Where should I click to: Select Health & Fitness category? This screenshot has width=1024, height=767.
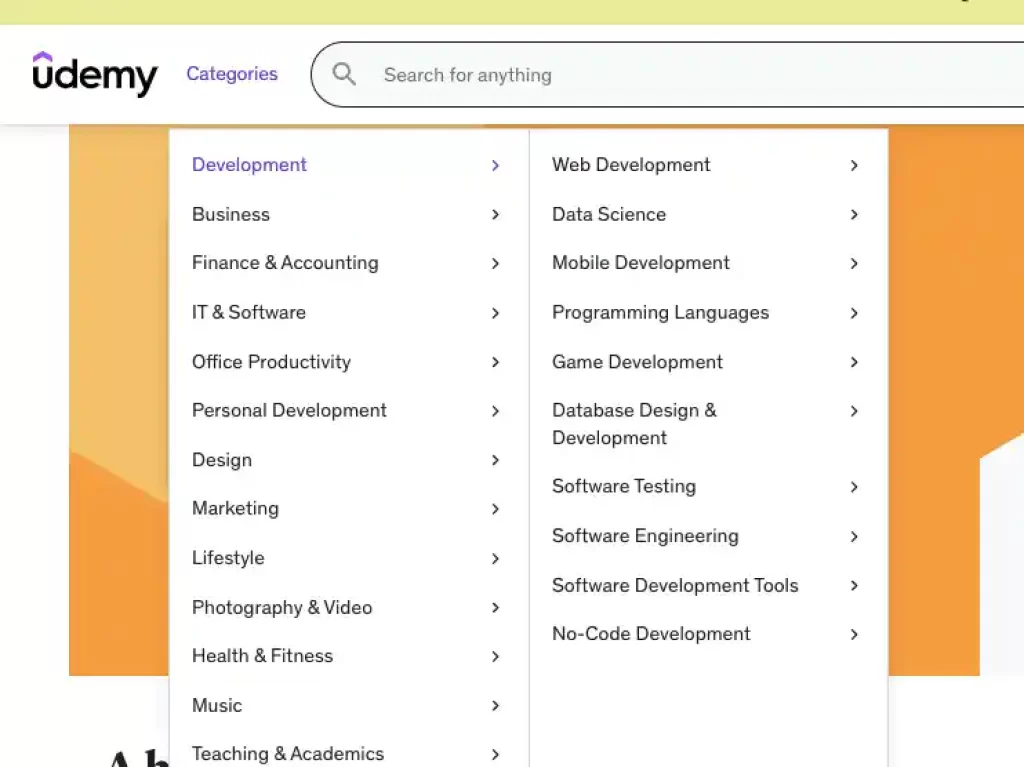click(x=262, y=656)
